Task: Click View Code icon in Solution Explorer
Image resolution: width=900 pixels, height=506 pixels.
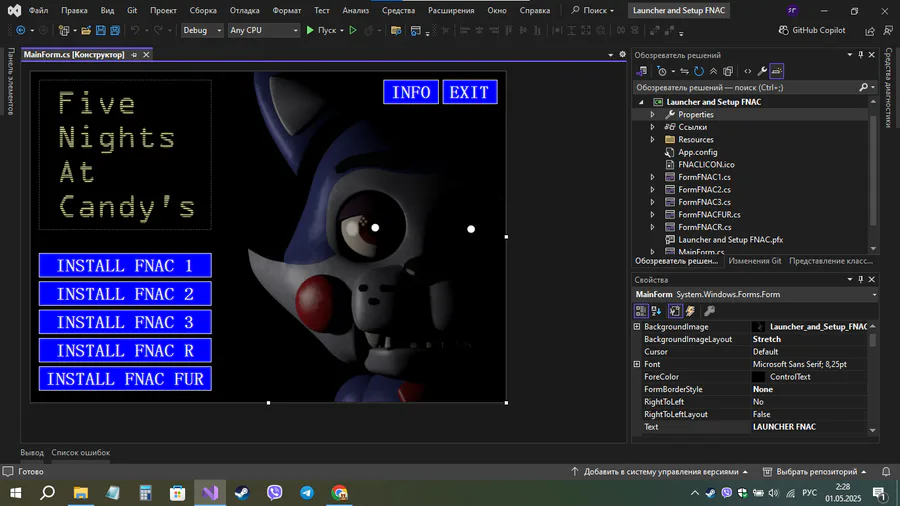Action: (747, 71)
